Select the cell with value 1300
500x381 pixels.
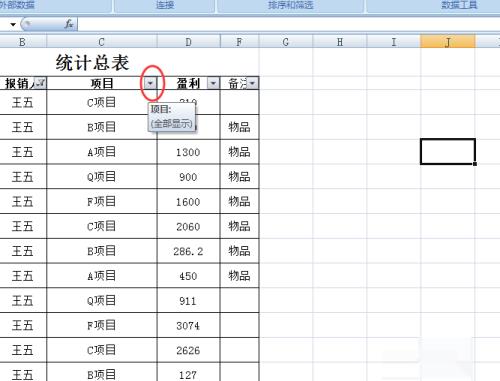188,152
